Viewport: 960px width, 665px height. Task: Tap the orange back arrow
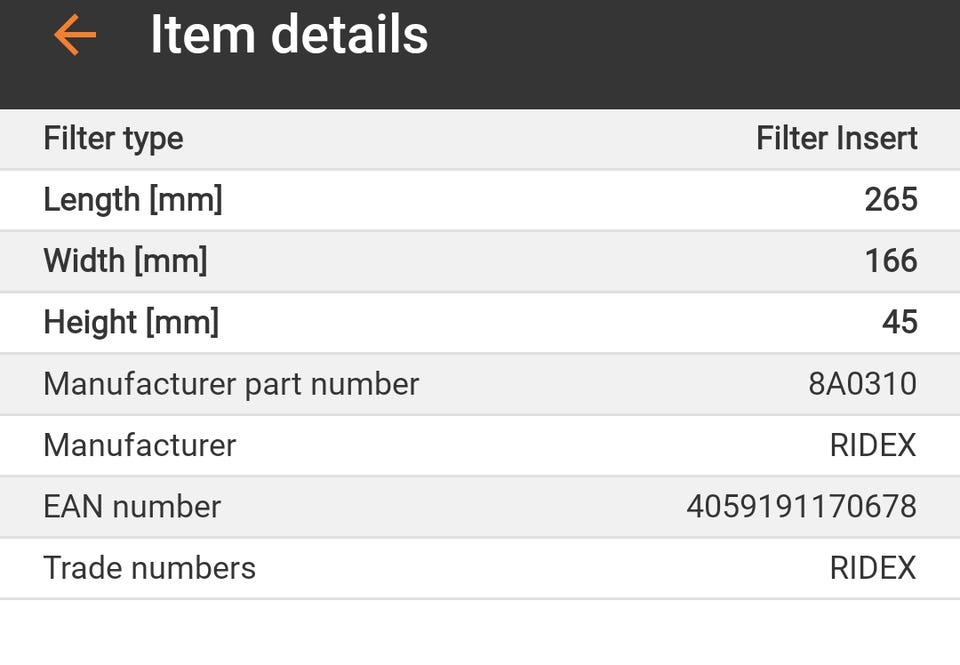(75, 35)
